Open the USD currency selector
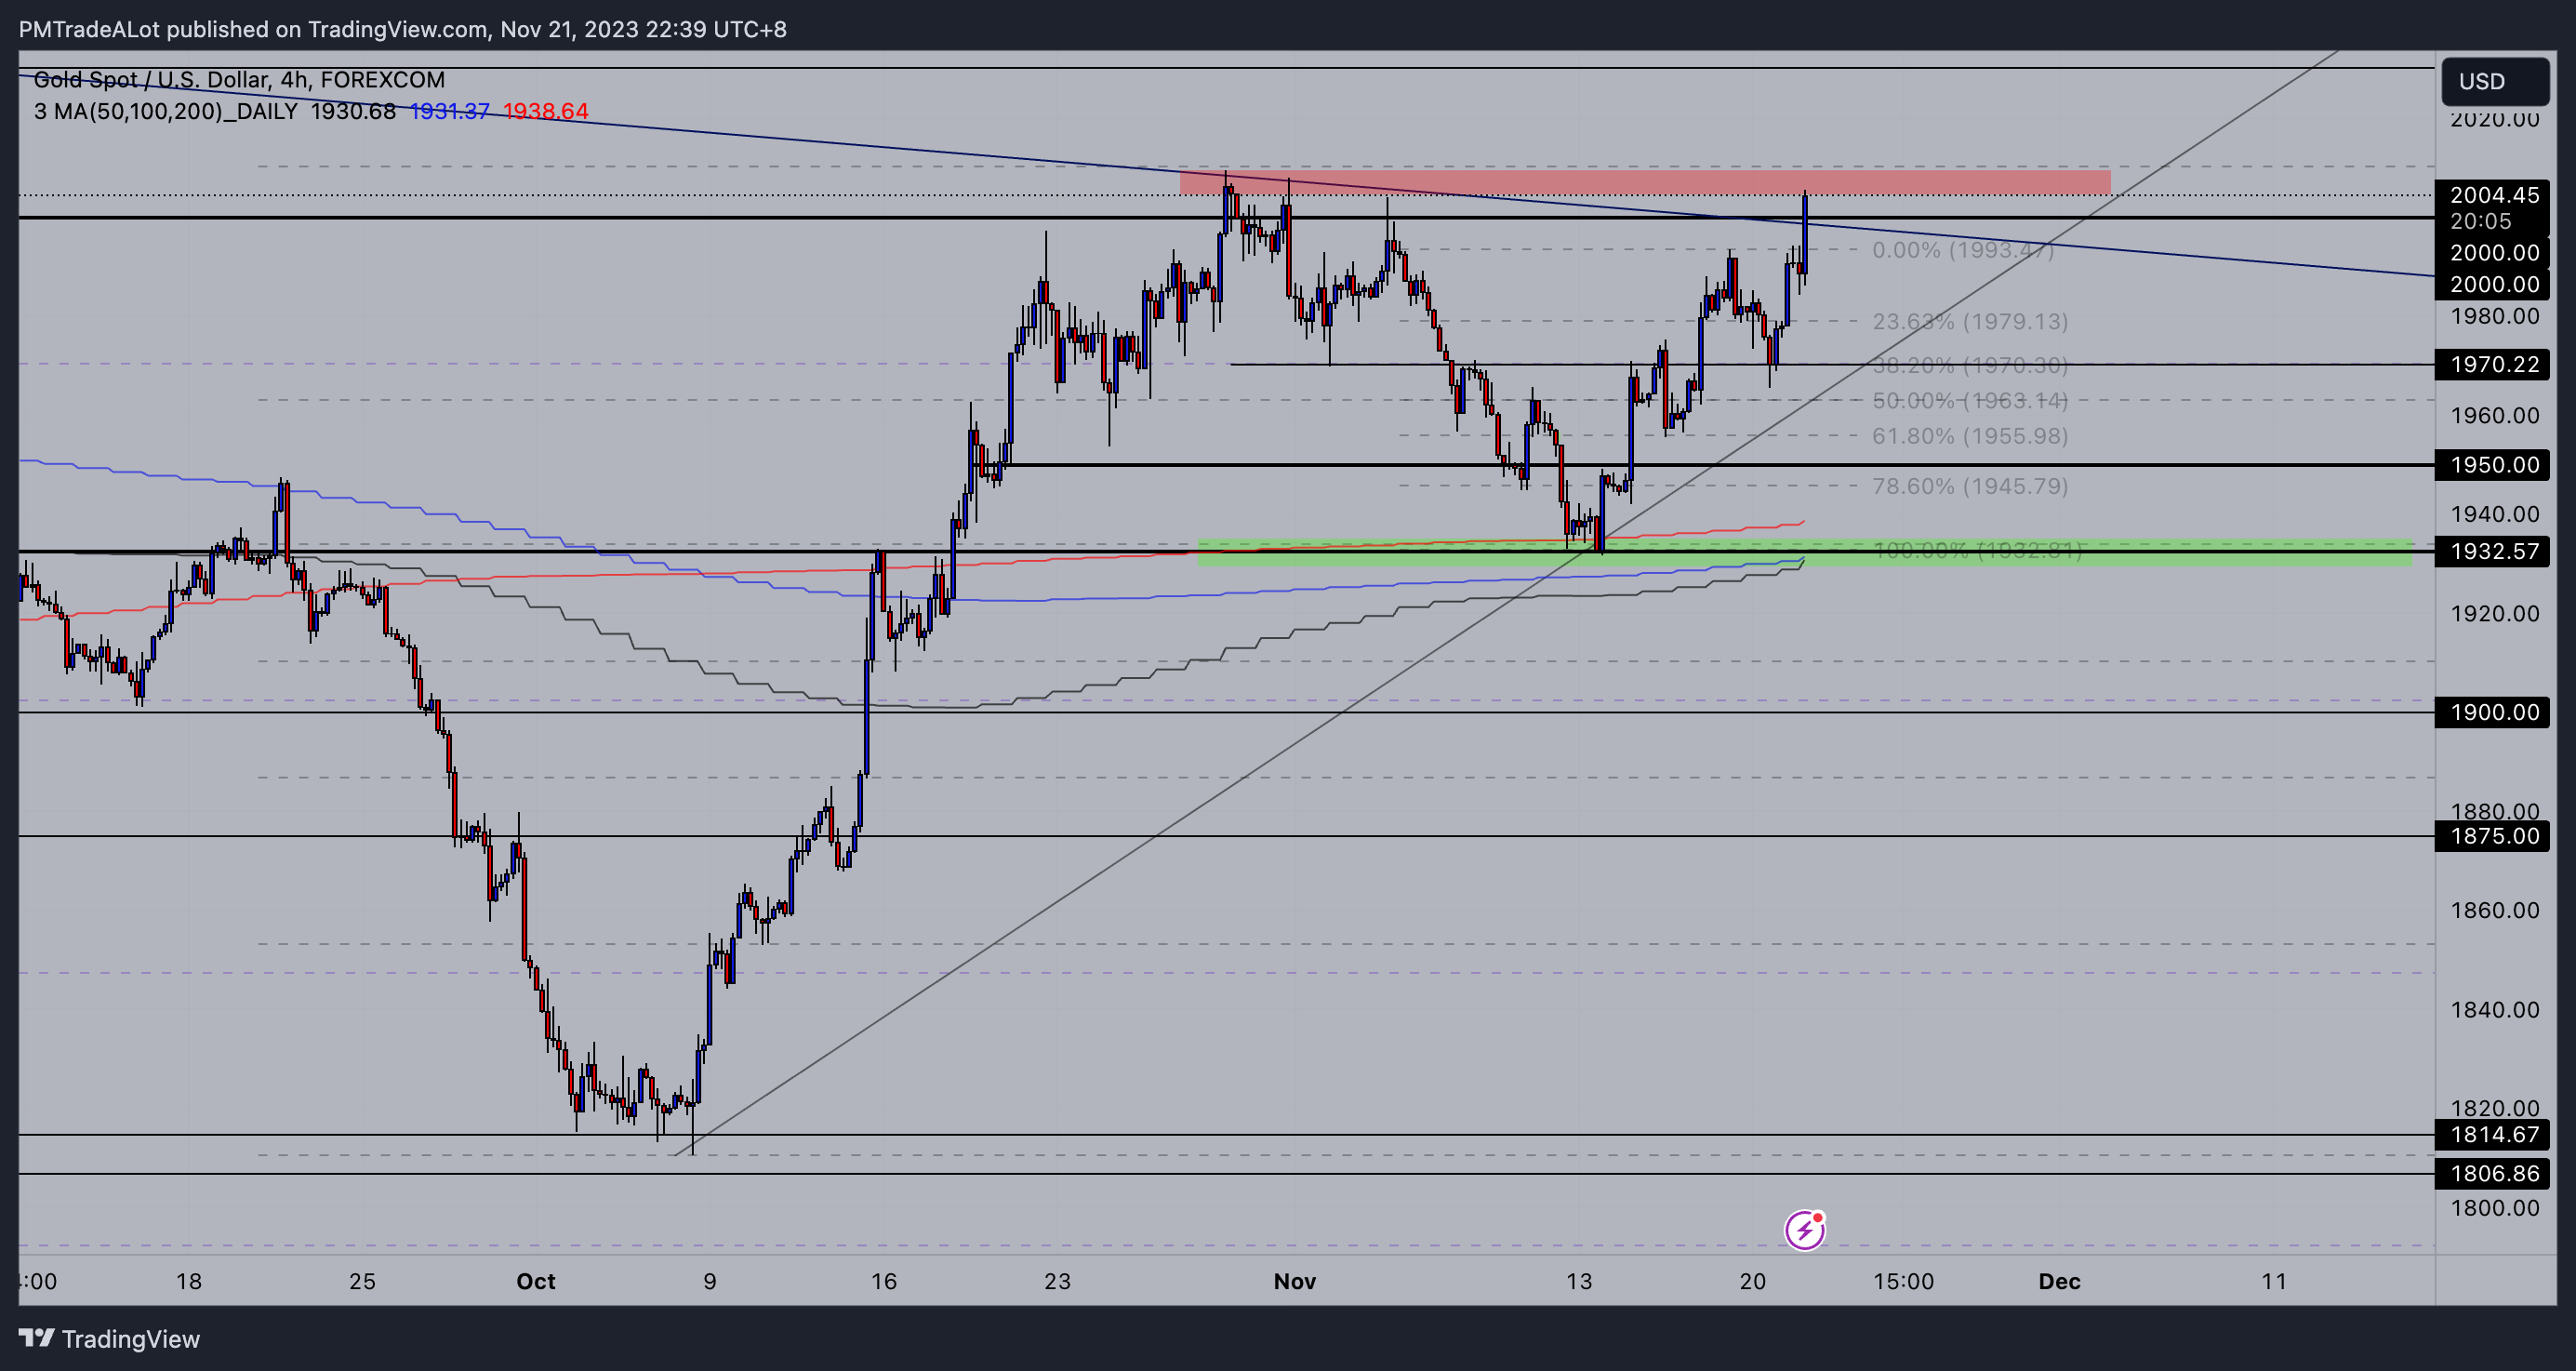The width and height of the screenshot is (2576, 1371). (x=2495, y=81)
